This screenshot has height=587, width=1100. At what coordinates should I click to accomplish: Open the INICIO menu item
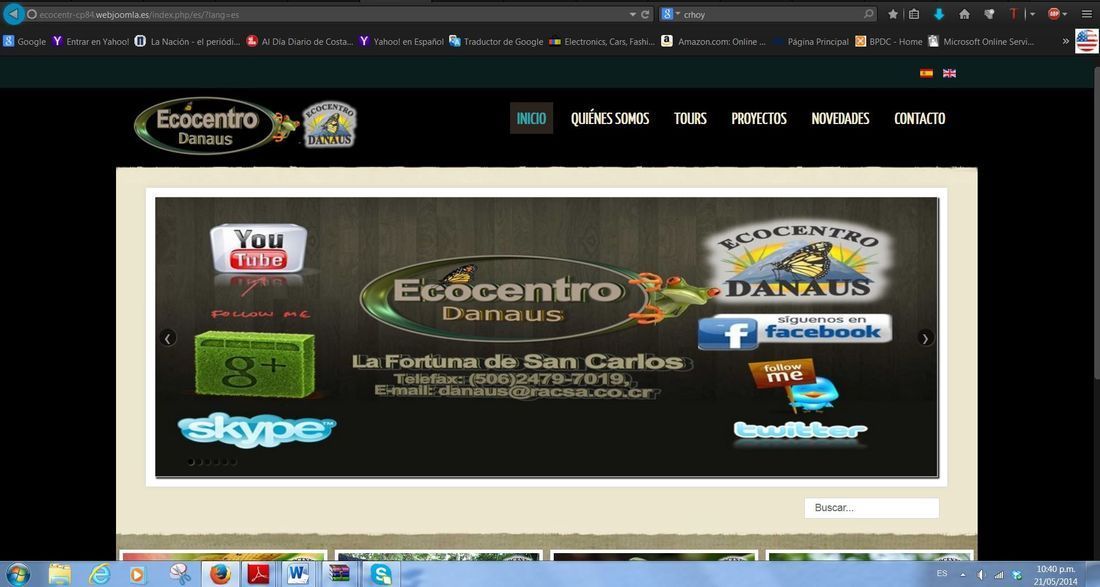(x=531, y=119)
